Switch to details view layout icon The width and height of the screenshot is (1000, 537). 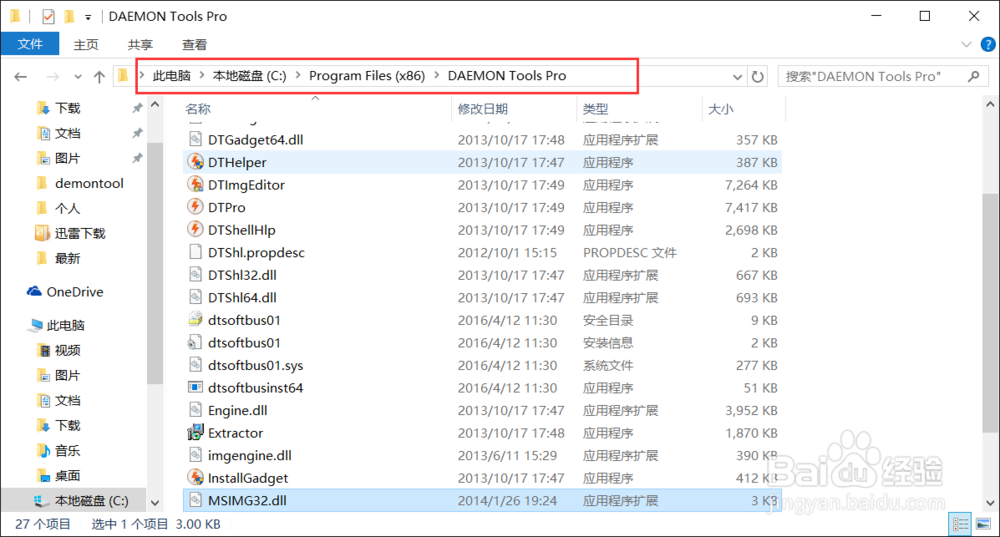click(x=960, y=524)
